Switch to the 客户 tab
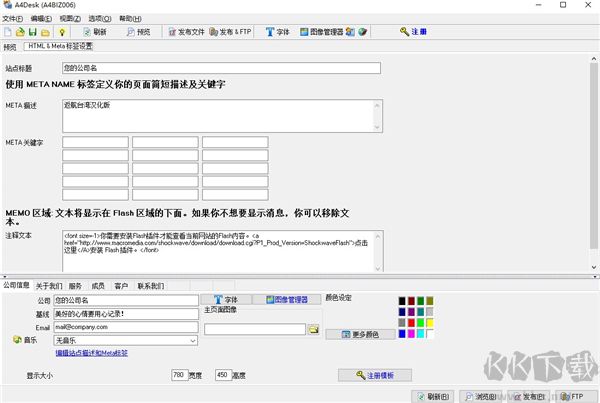 [121, 286]
